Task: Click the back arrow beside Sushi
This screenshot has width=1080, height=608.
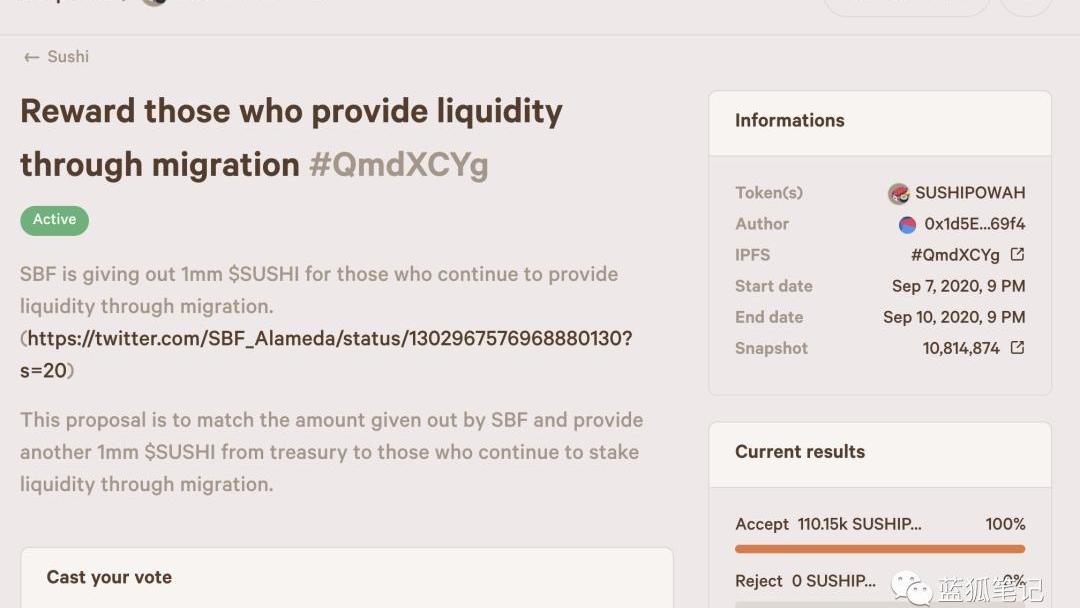Action: [31, 58]
